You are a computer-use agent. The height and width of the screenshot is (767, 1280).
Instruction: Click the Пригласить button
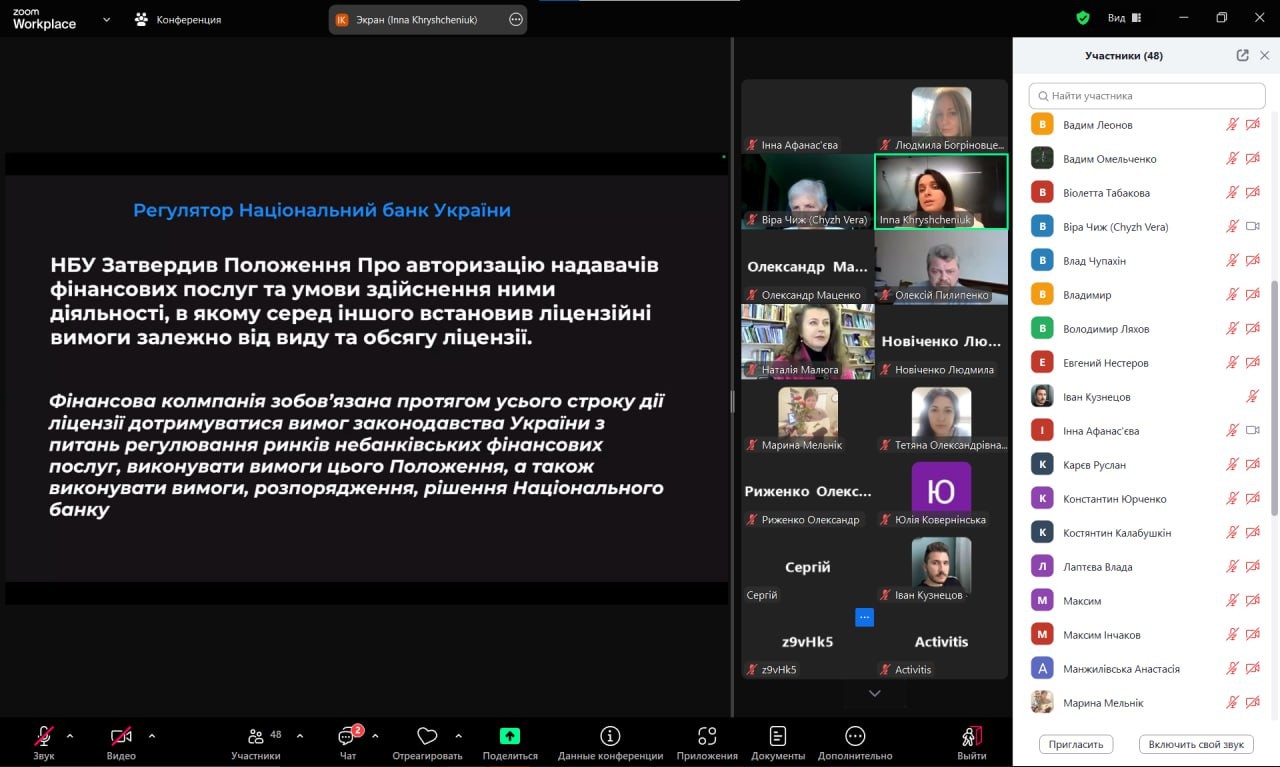[1076, 744]
